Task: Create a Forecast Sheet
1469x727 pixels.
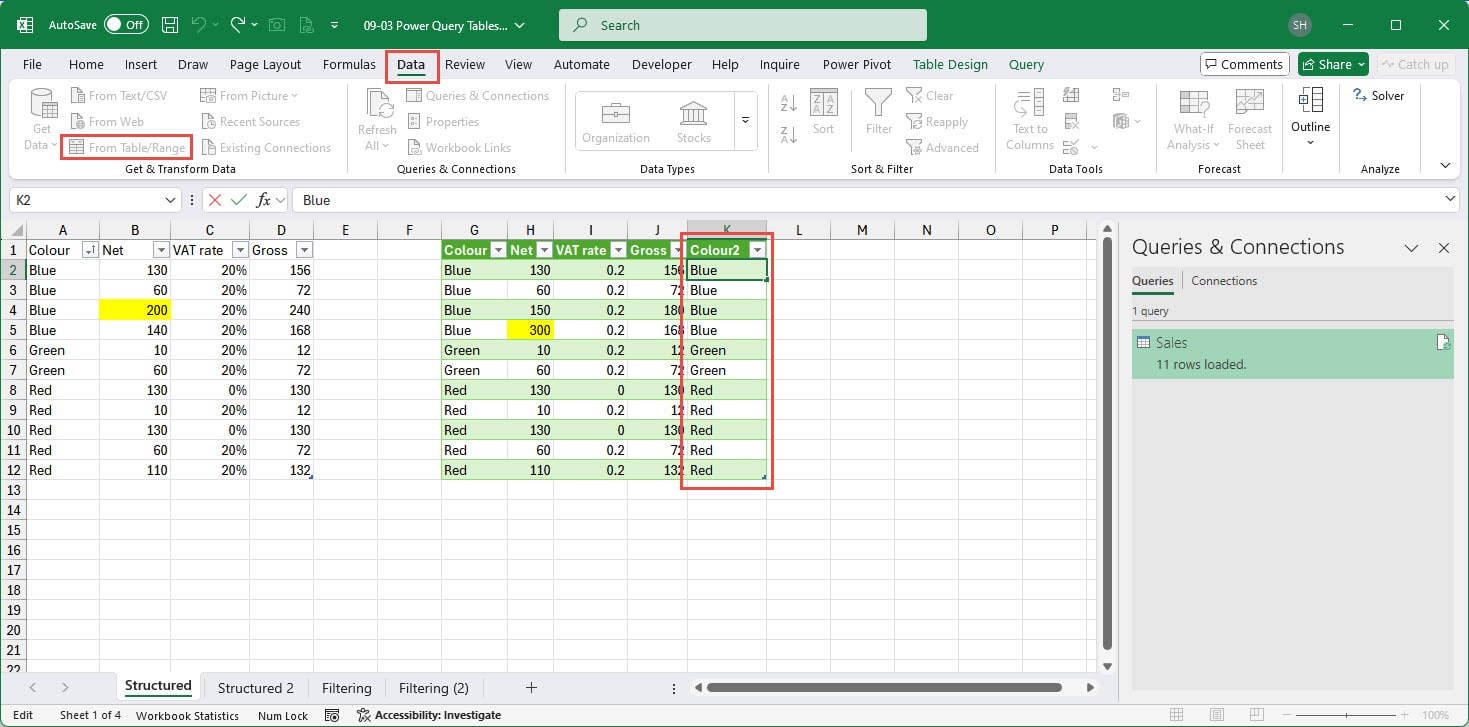Action: 1249,118
